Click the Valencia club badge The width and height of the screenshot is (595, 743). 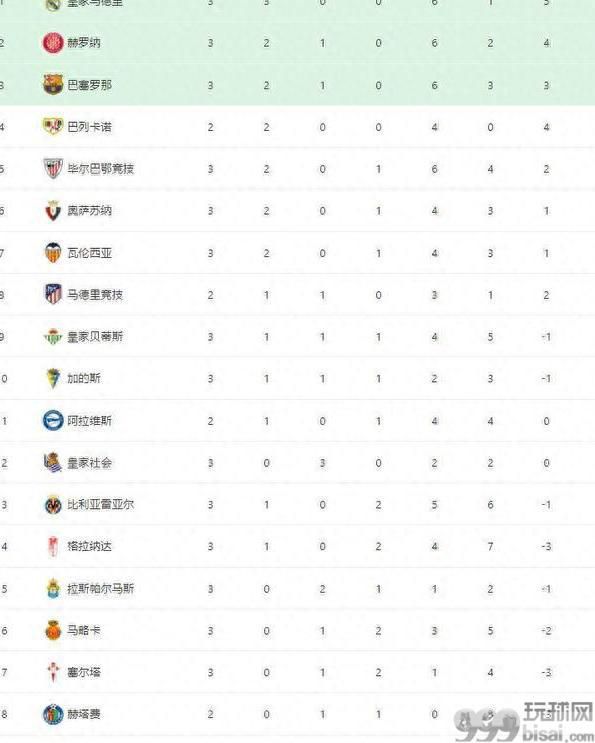53,253
